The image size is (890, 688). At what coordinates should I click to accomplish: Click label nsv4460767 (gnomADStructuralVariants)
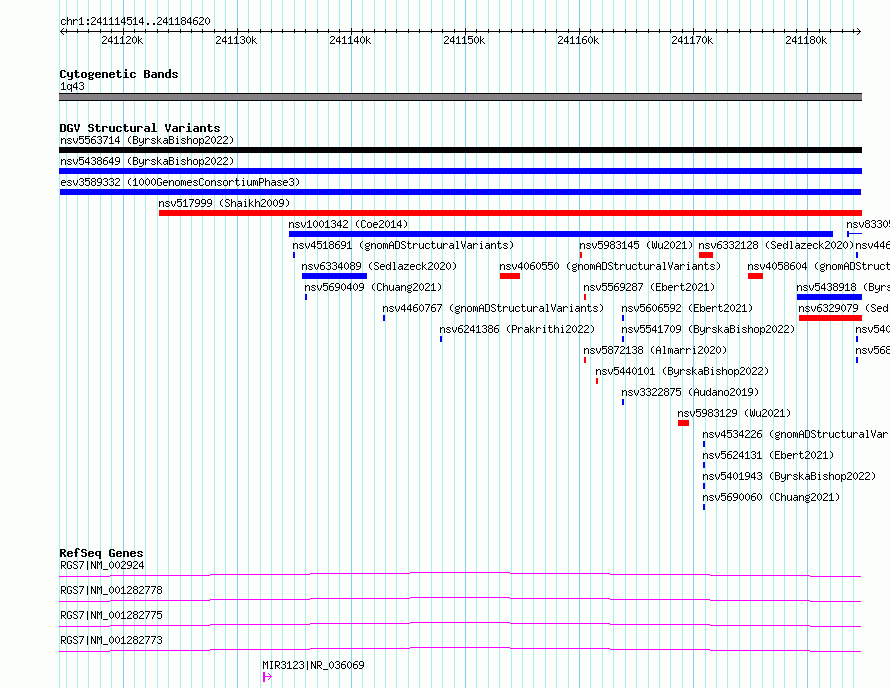[x=493, y=308]
